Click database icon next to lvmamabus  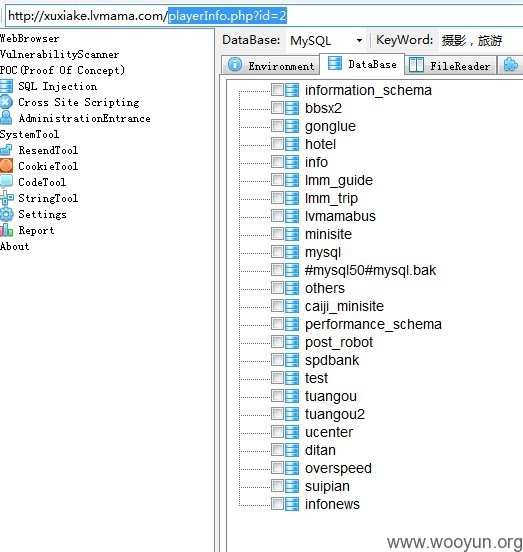pos(292,216)
